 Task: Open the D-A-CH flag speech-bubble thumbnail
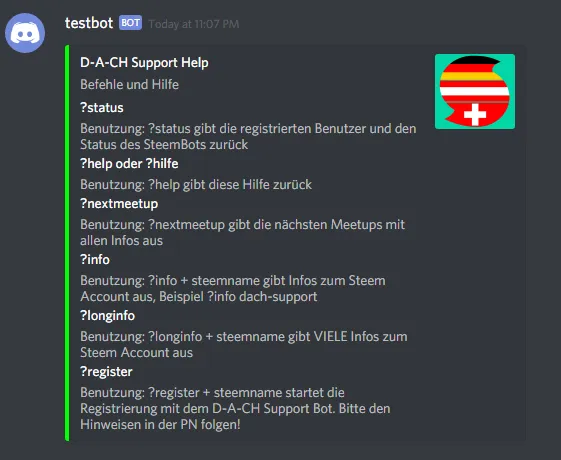(475, 92)
